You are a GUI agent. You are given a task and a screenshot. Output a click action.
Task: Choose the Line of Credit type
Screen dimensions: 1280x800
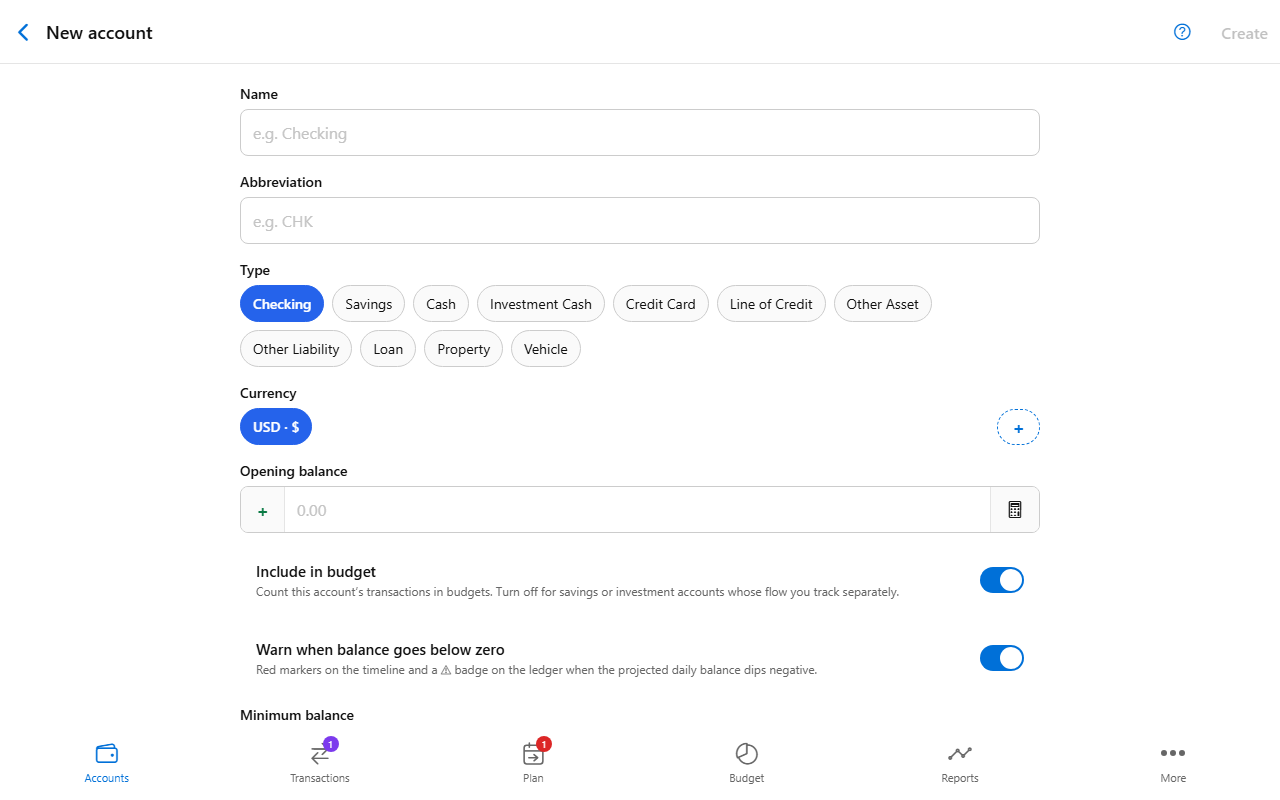771,304
